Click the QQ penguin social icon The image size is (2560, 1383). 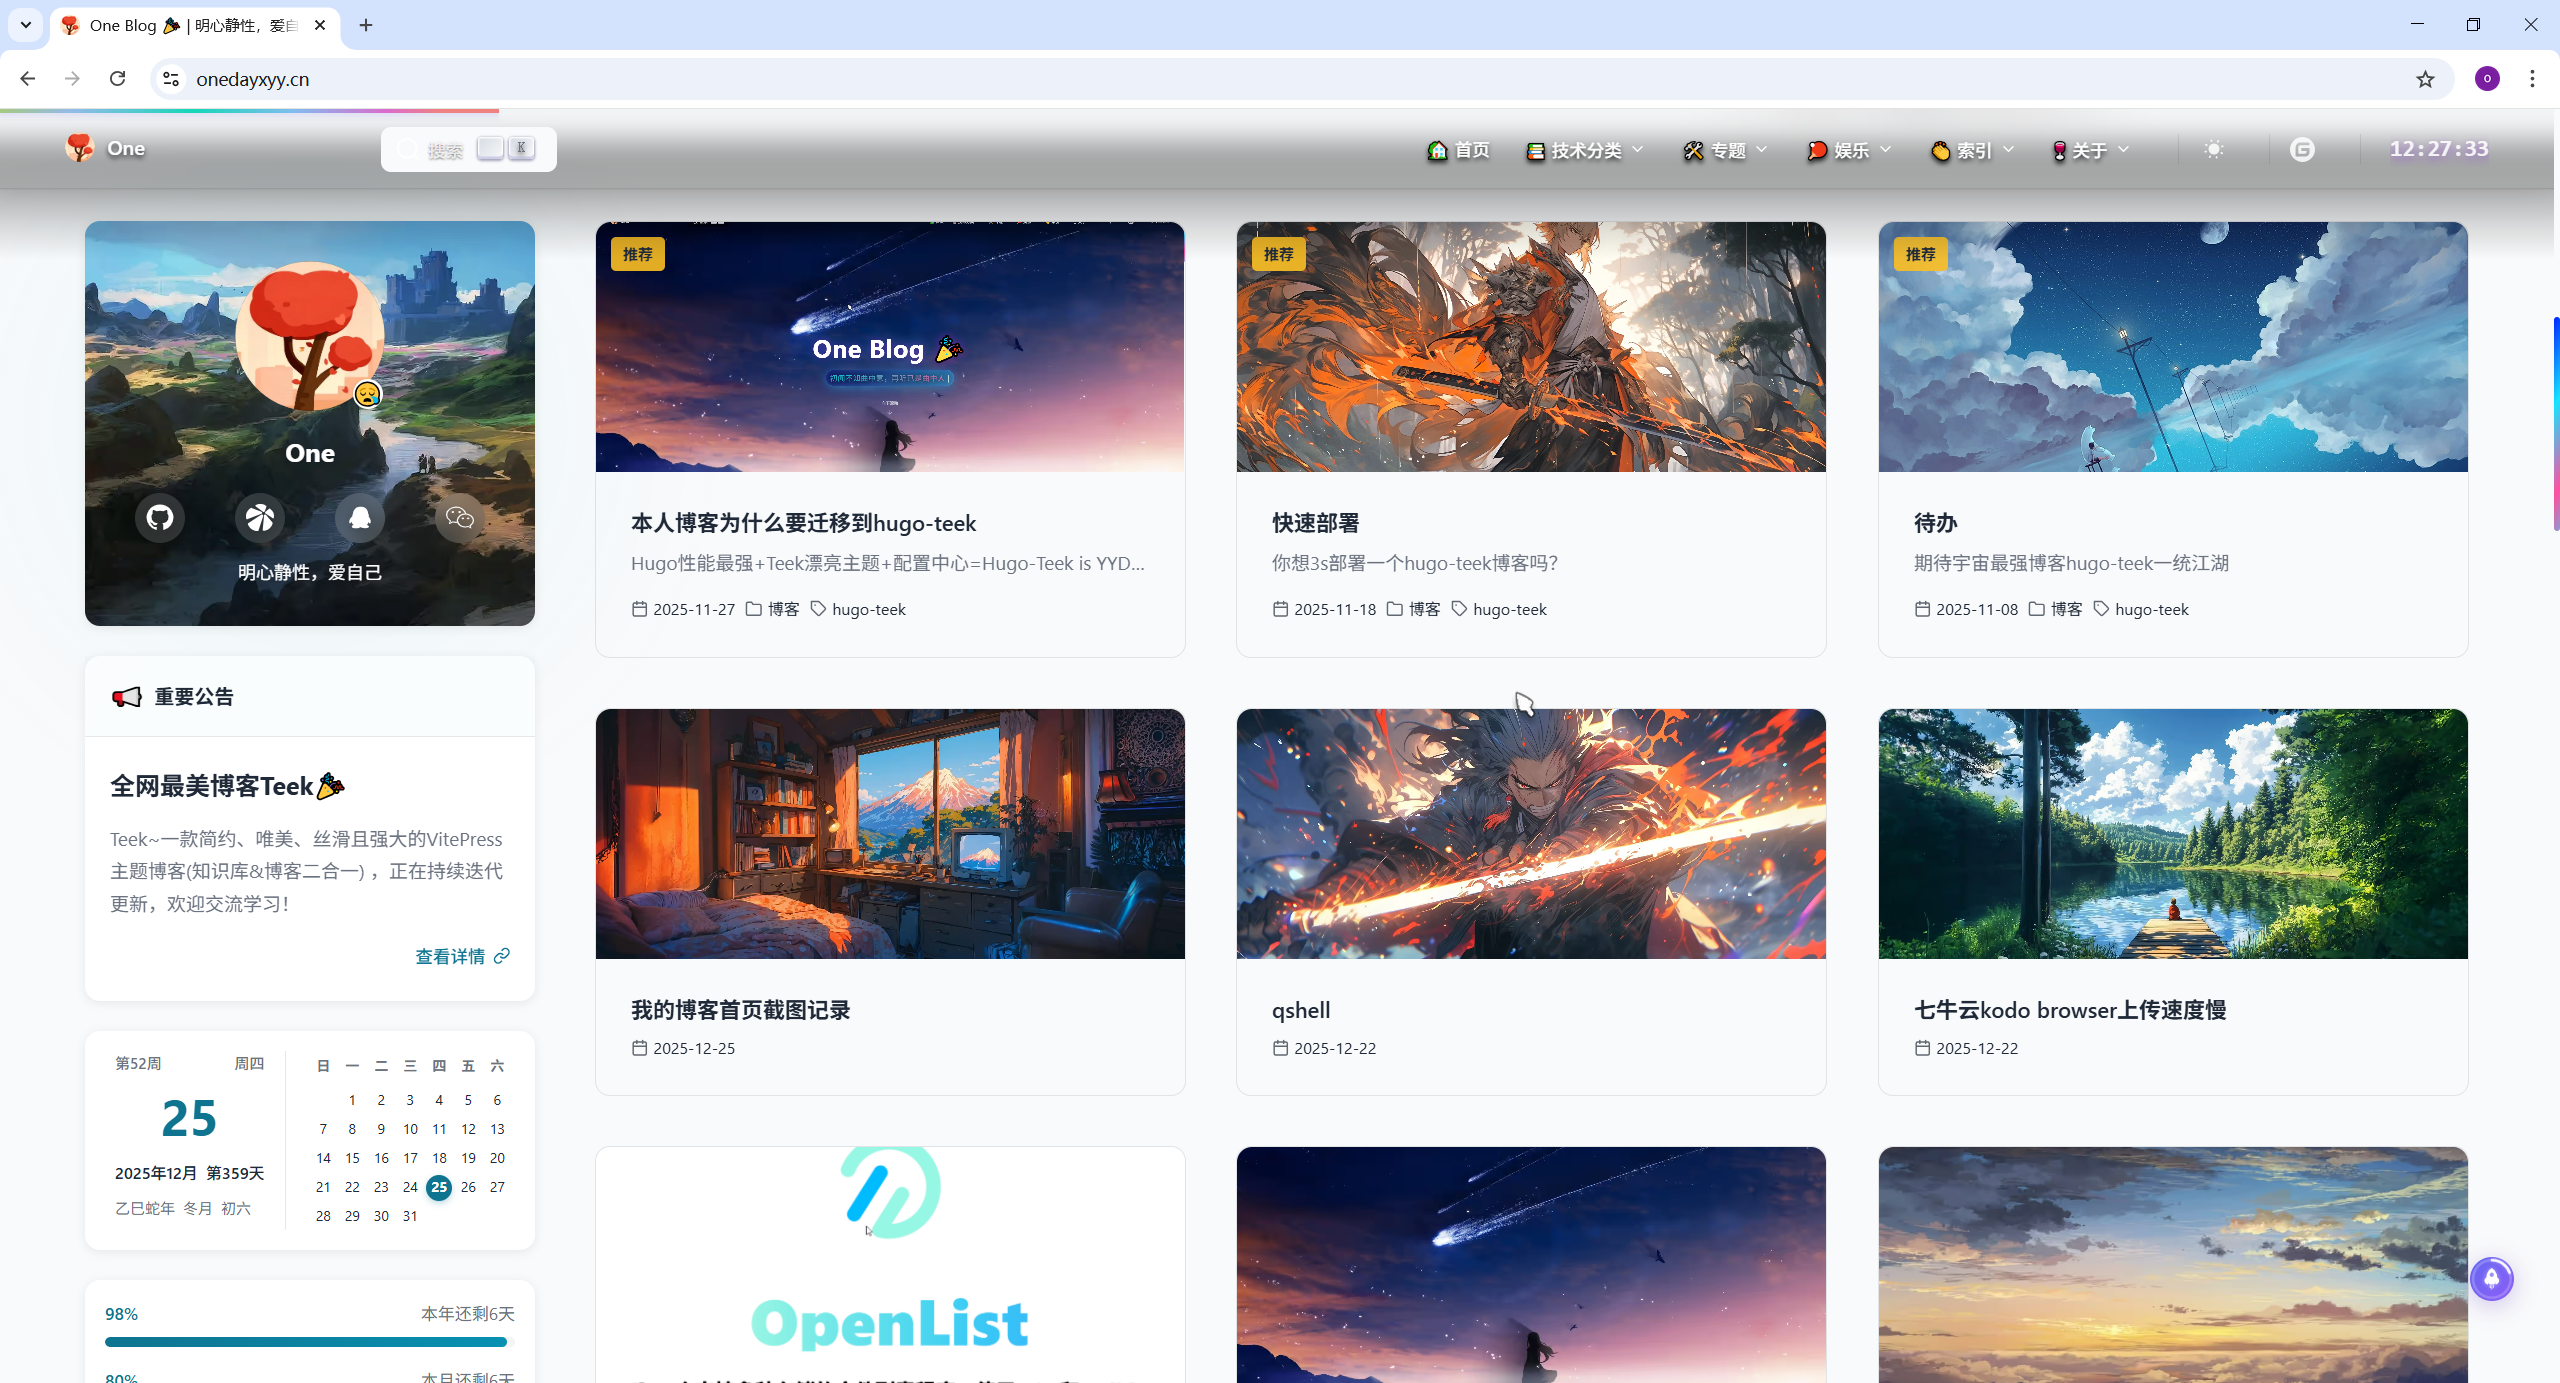(360, 517)
